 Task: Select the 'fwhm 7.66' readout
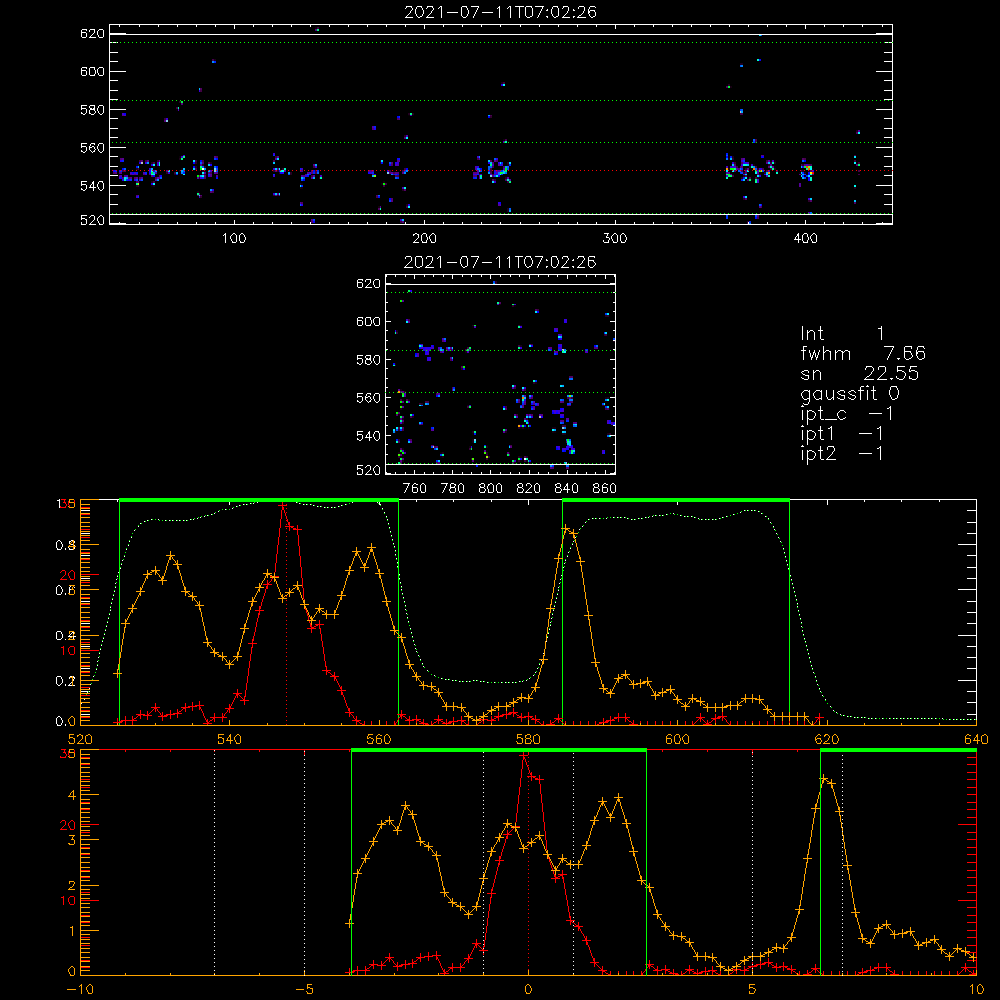863,353
